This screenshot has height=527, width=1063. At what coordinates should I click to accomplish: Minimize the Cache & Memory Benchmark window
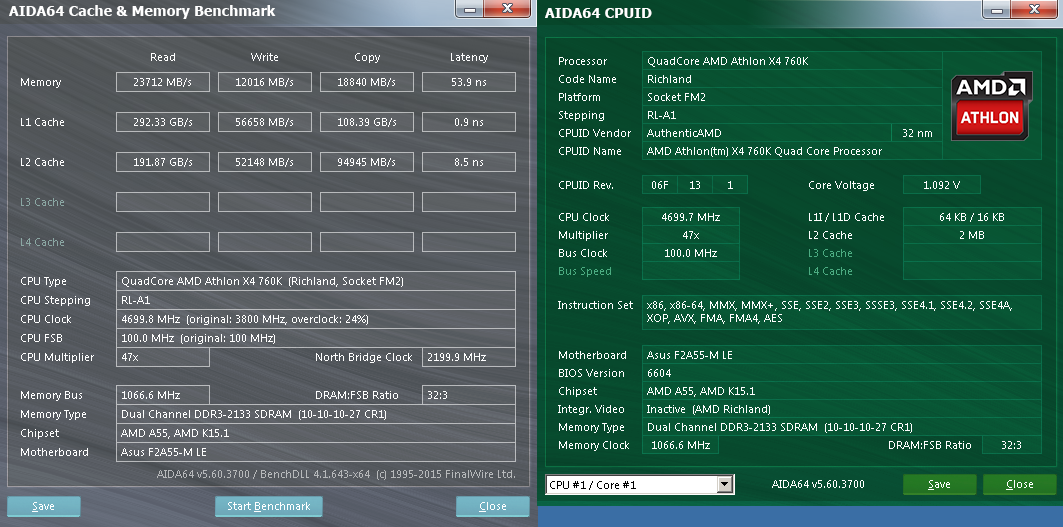(470, 7)
